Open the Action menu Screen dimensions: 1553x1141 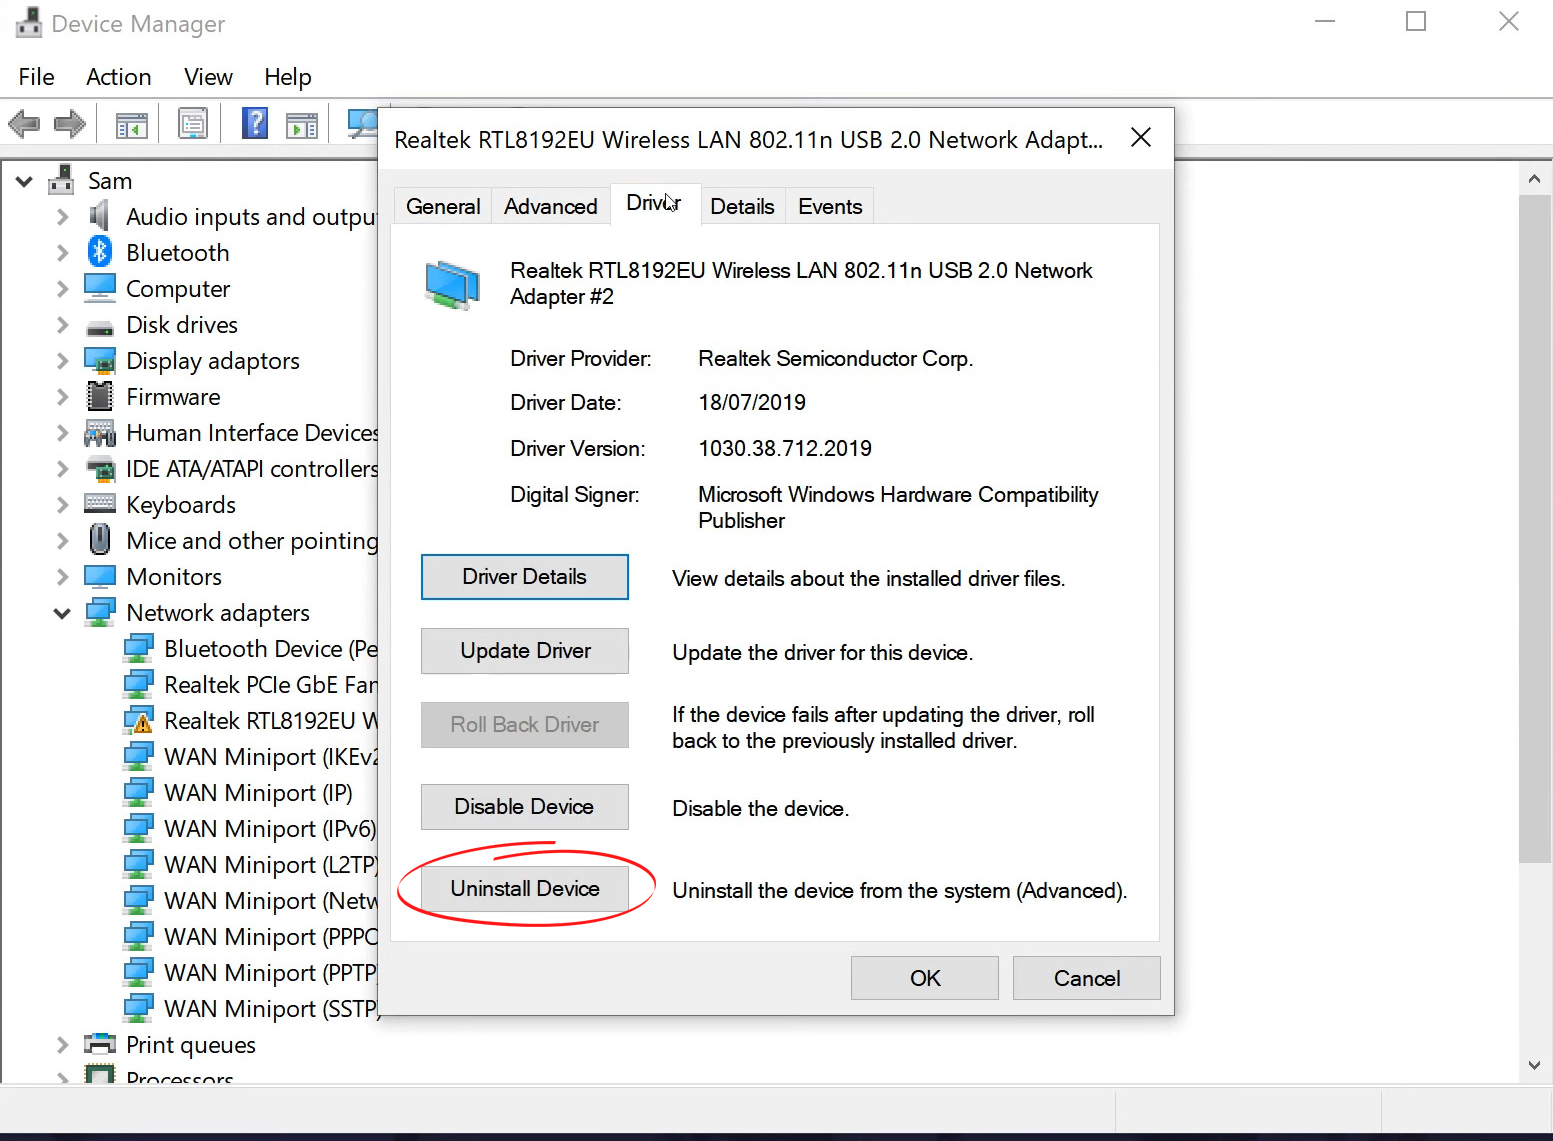(x=118, y=76)
